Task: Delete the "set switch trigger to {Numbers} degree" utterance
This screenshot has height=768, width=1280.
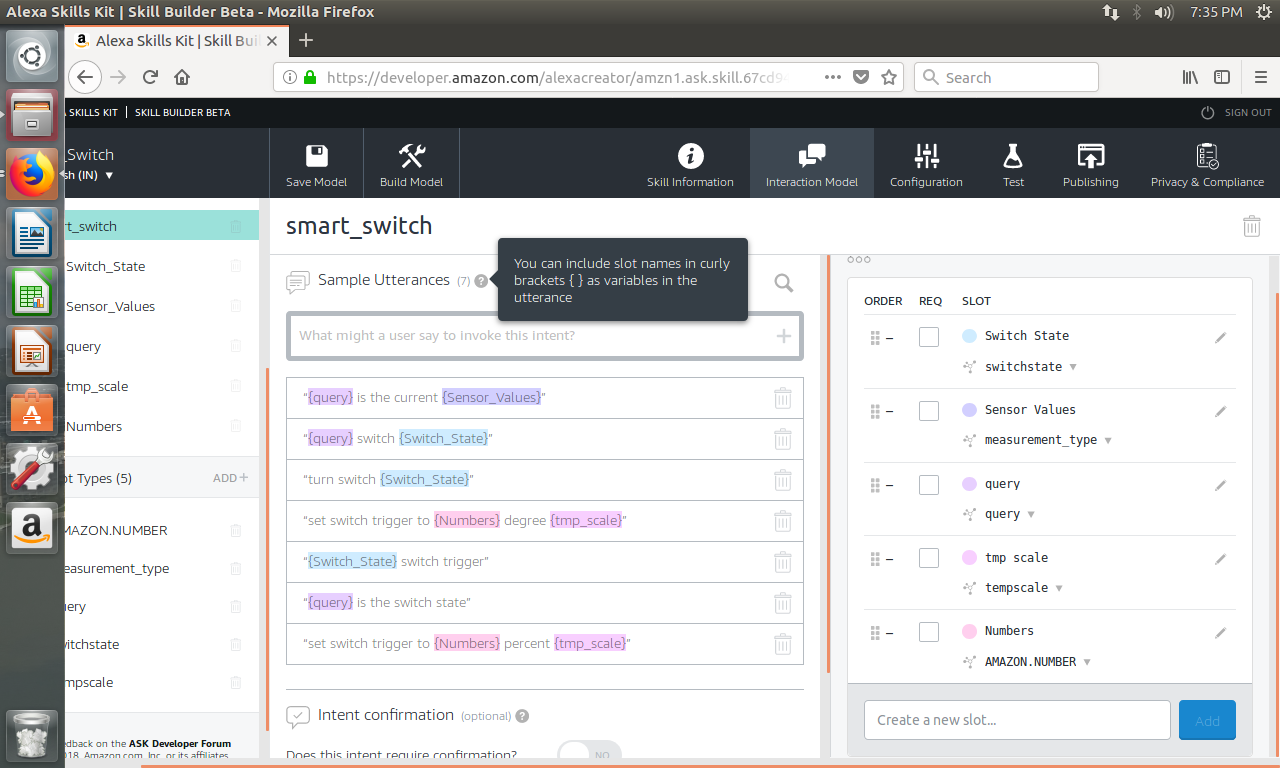Action: 783,521
